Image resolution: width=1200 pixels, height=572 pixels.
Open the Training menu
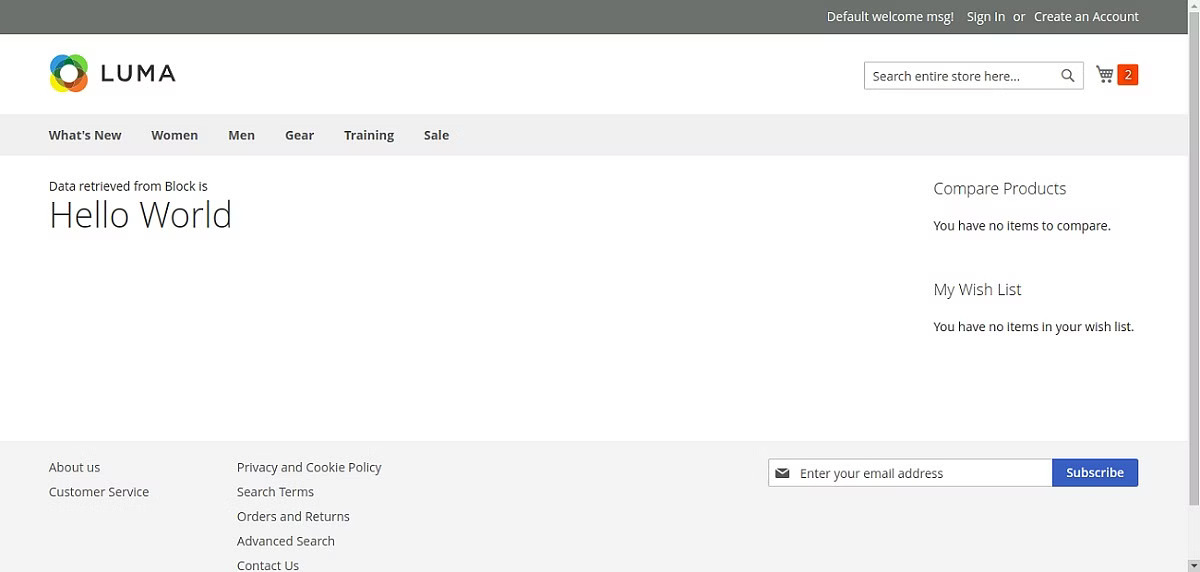pyautogui.click(x=369, y=135)
